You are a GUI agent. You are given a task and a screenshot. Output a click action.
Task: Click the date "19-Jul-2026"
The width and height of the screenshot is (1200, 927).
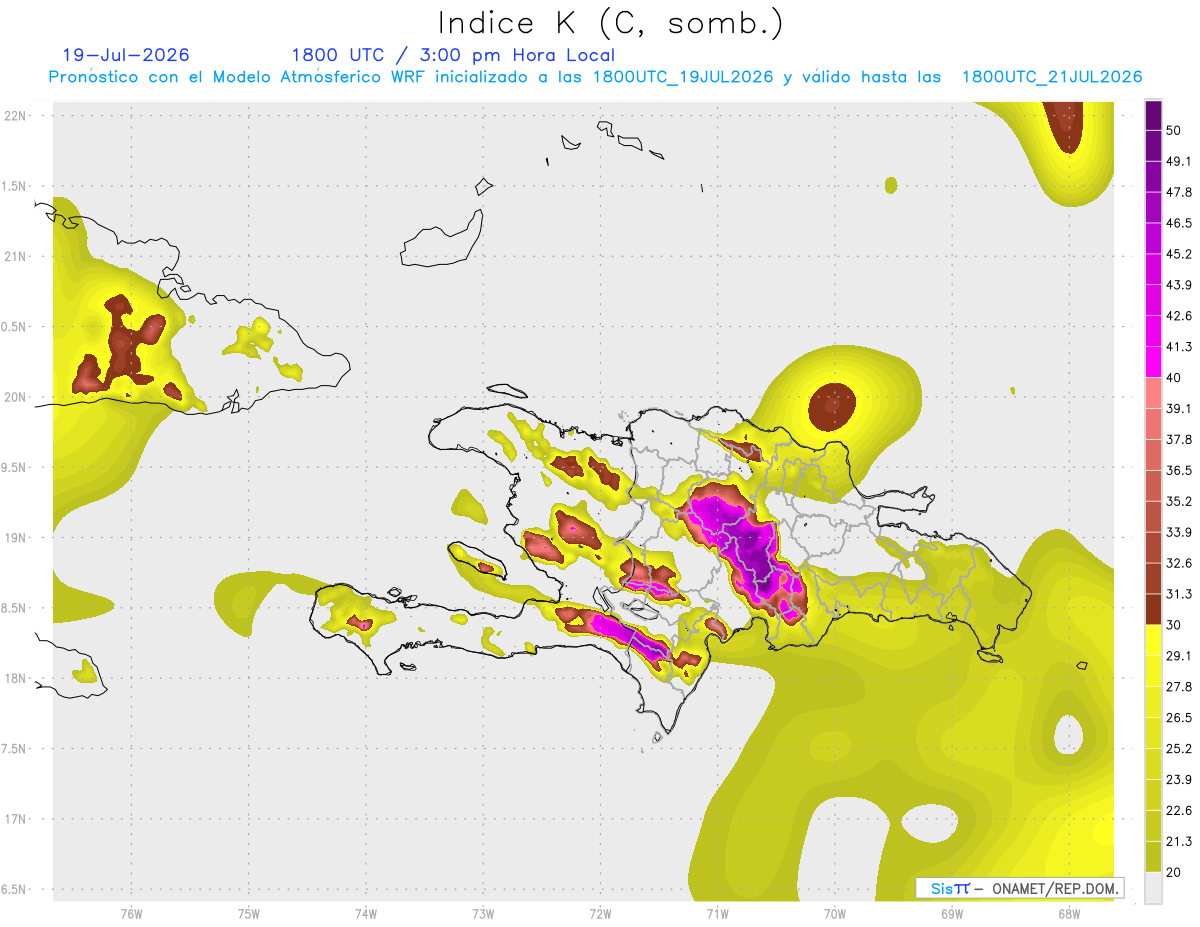coord(126,55)
